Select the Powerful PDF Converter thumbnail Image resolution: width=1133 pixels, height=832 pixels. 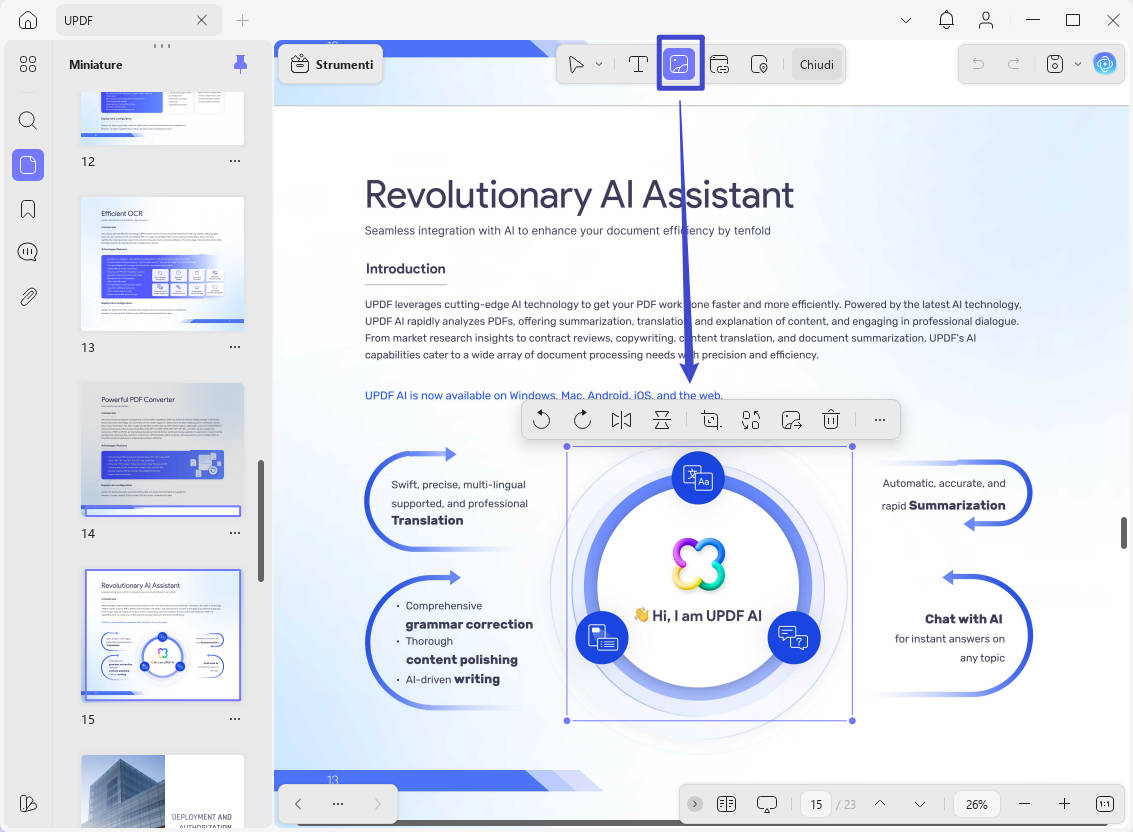click(x=163, y=450)
